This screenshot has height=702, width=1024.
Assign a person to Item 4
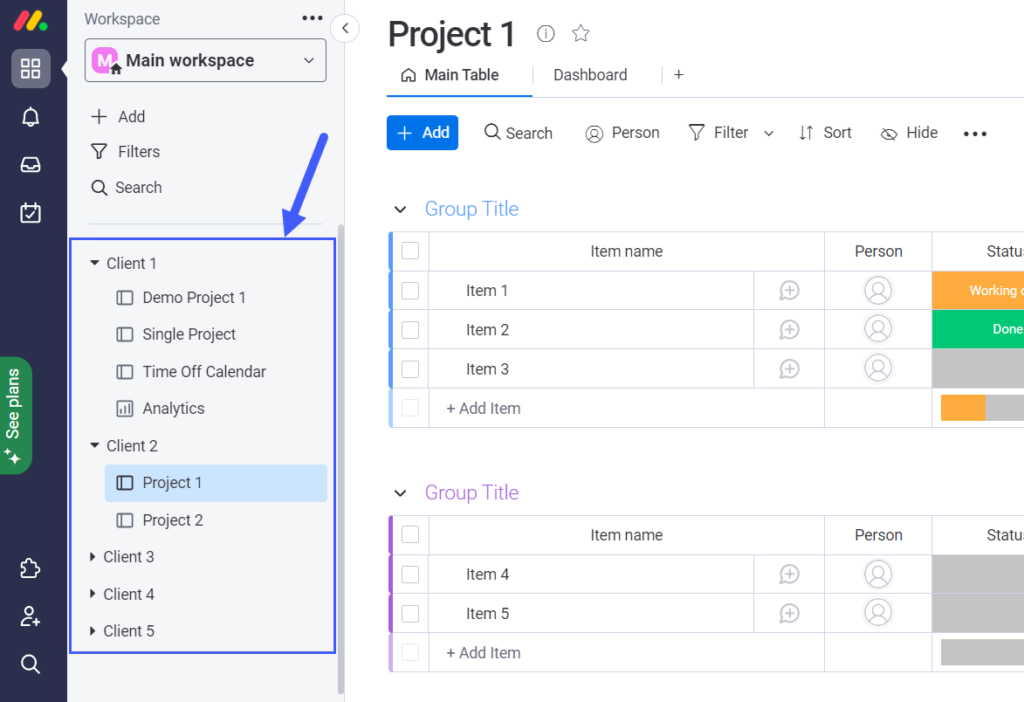(878, 574)
